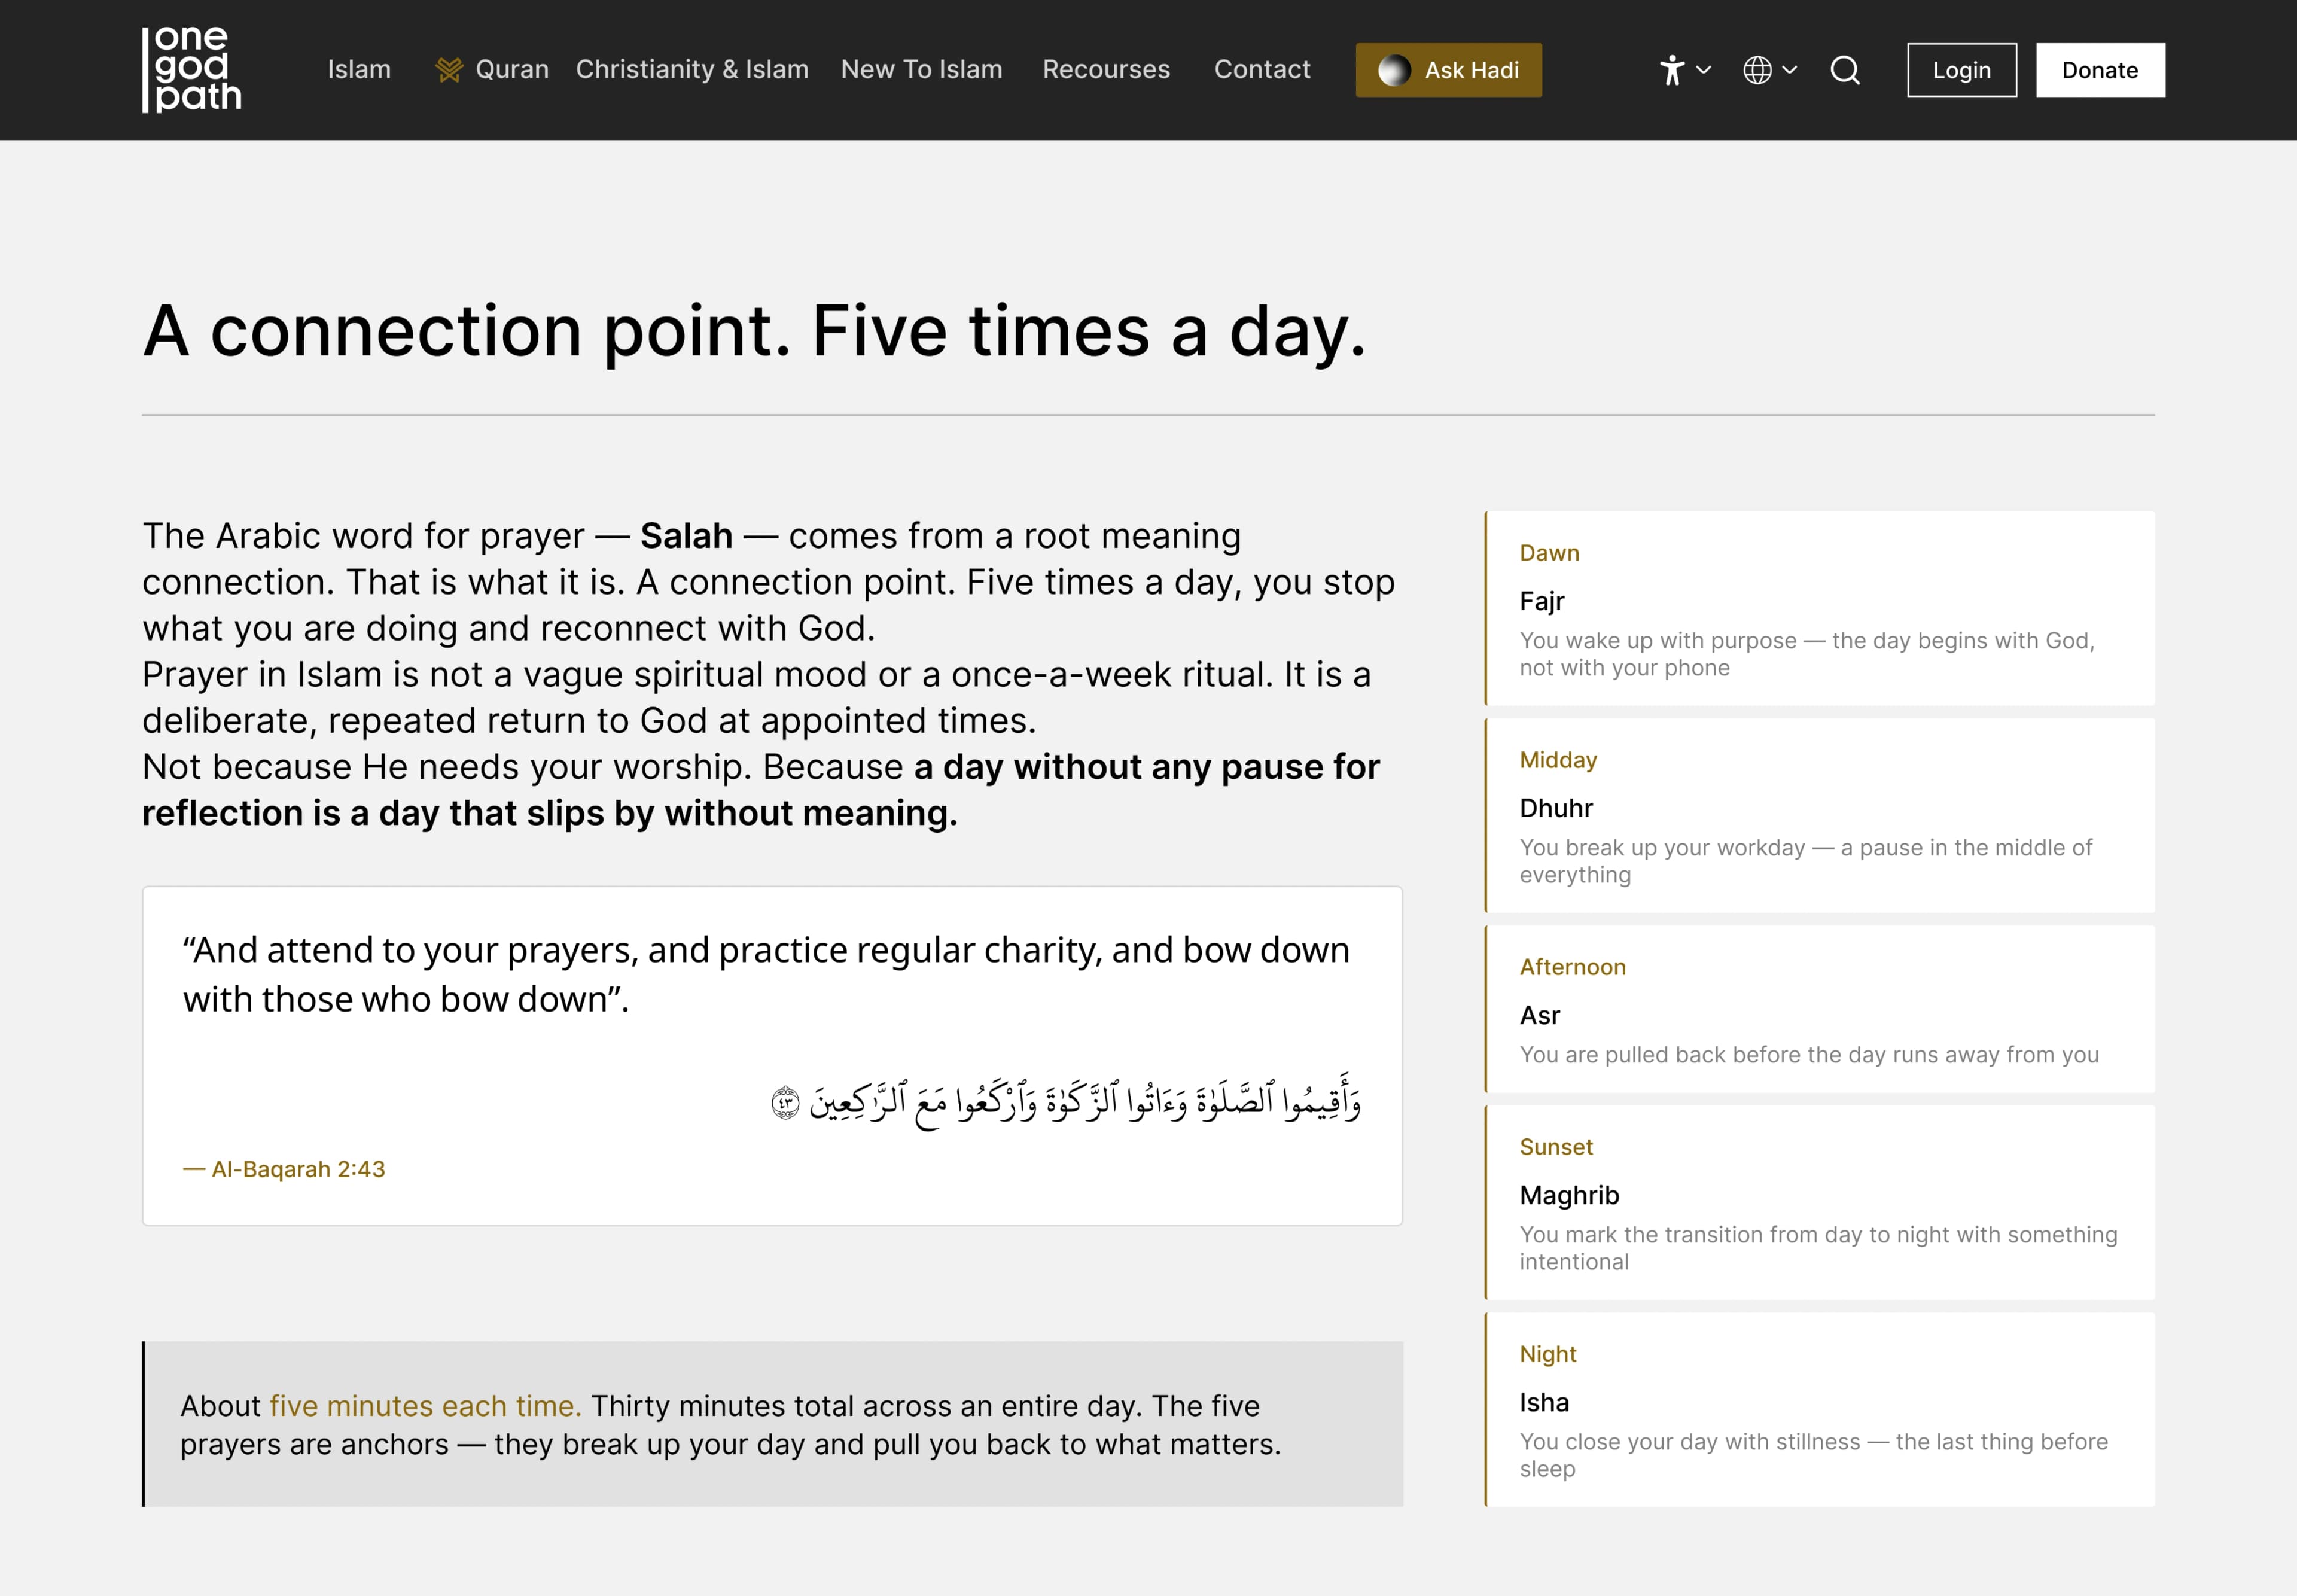The height and width of the screenshot is (1596, 2297).
Task: Select the Fajr prayer card
Action: (x=1819, y=608)
